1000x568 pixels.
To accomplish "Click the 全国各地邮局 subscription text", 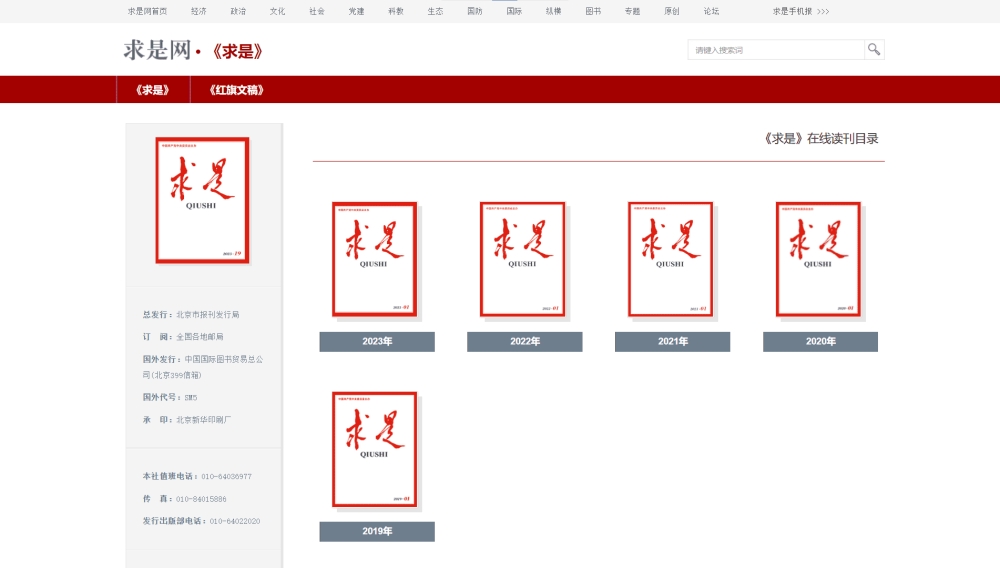I will (200, 337).
